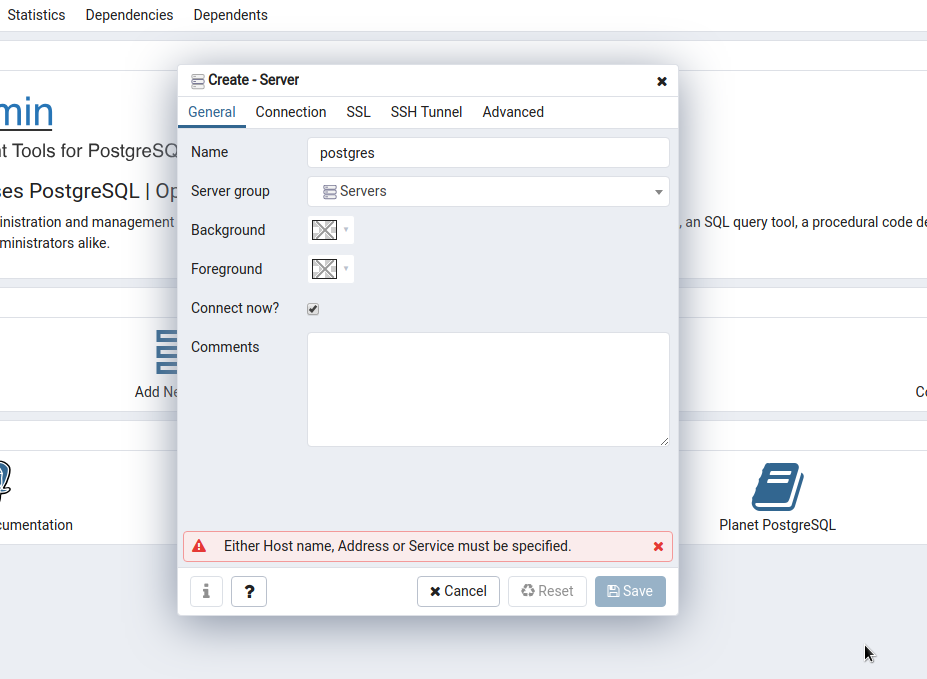The height and width of the screenshot is (679, 927).
Task: Follow the Planet PostgreSQL link
Action: tap(777, 525)
